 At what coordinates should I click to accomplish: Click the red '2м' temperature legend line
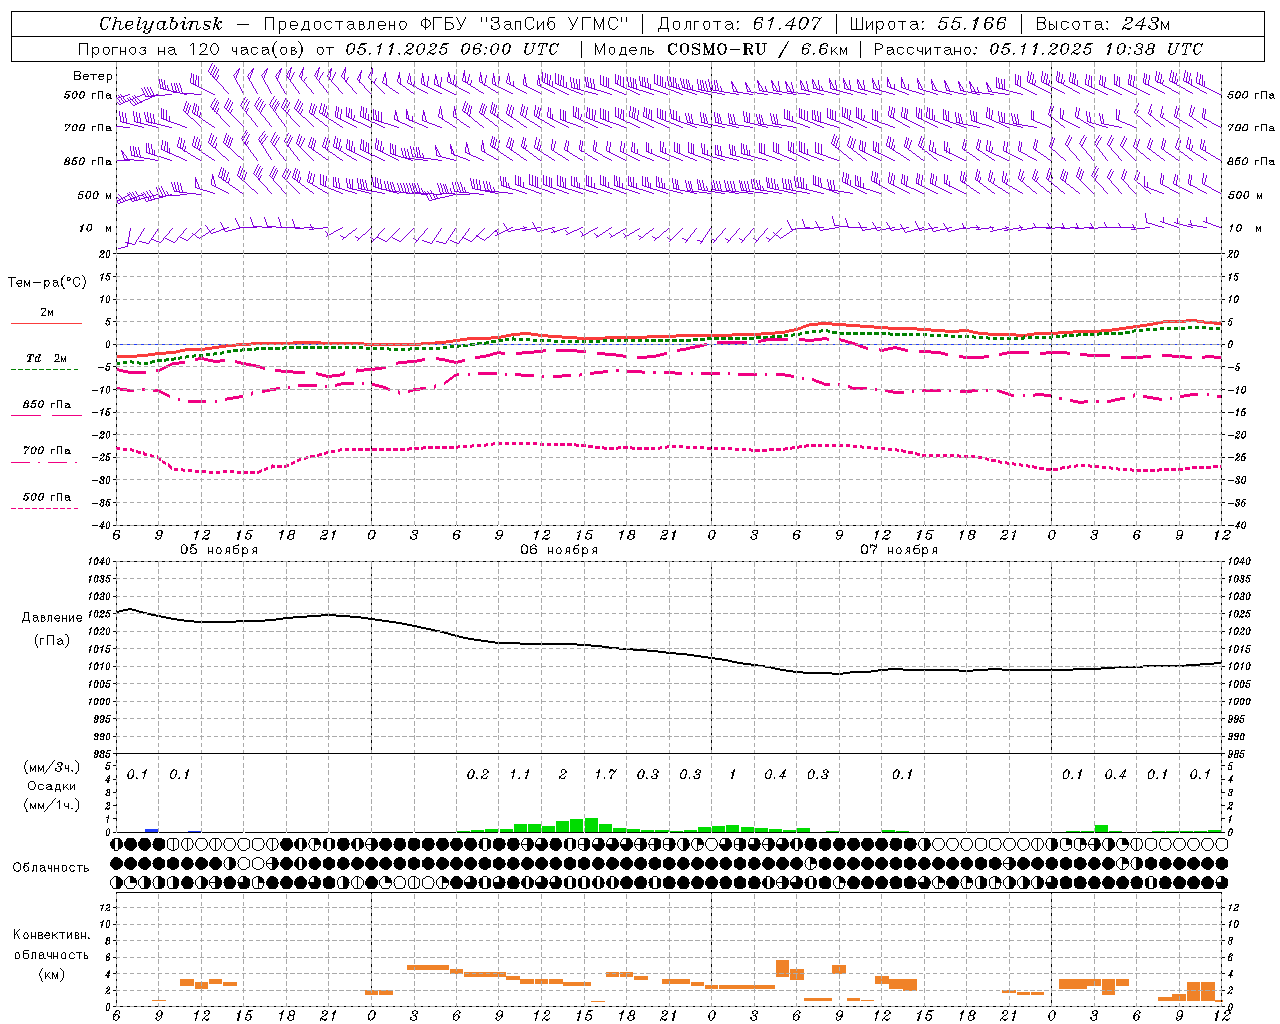tap(46, 323)
